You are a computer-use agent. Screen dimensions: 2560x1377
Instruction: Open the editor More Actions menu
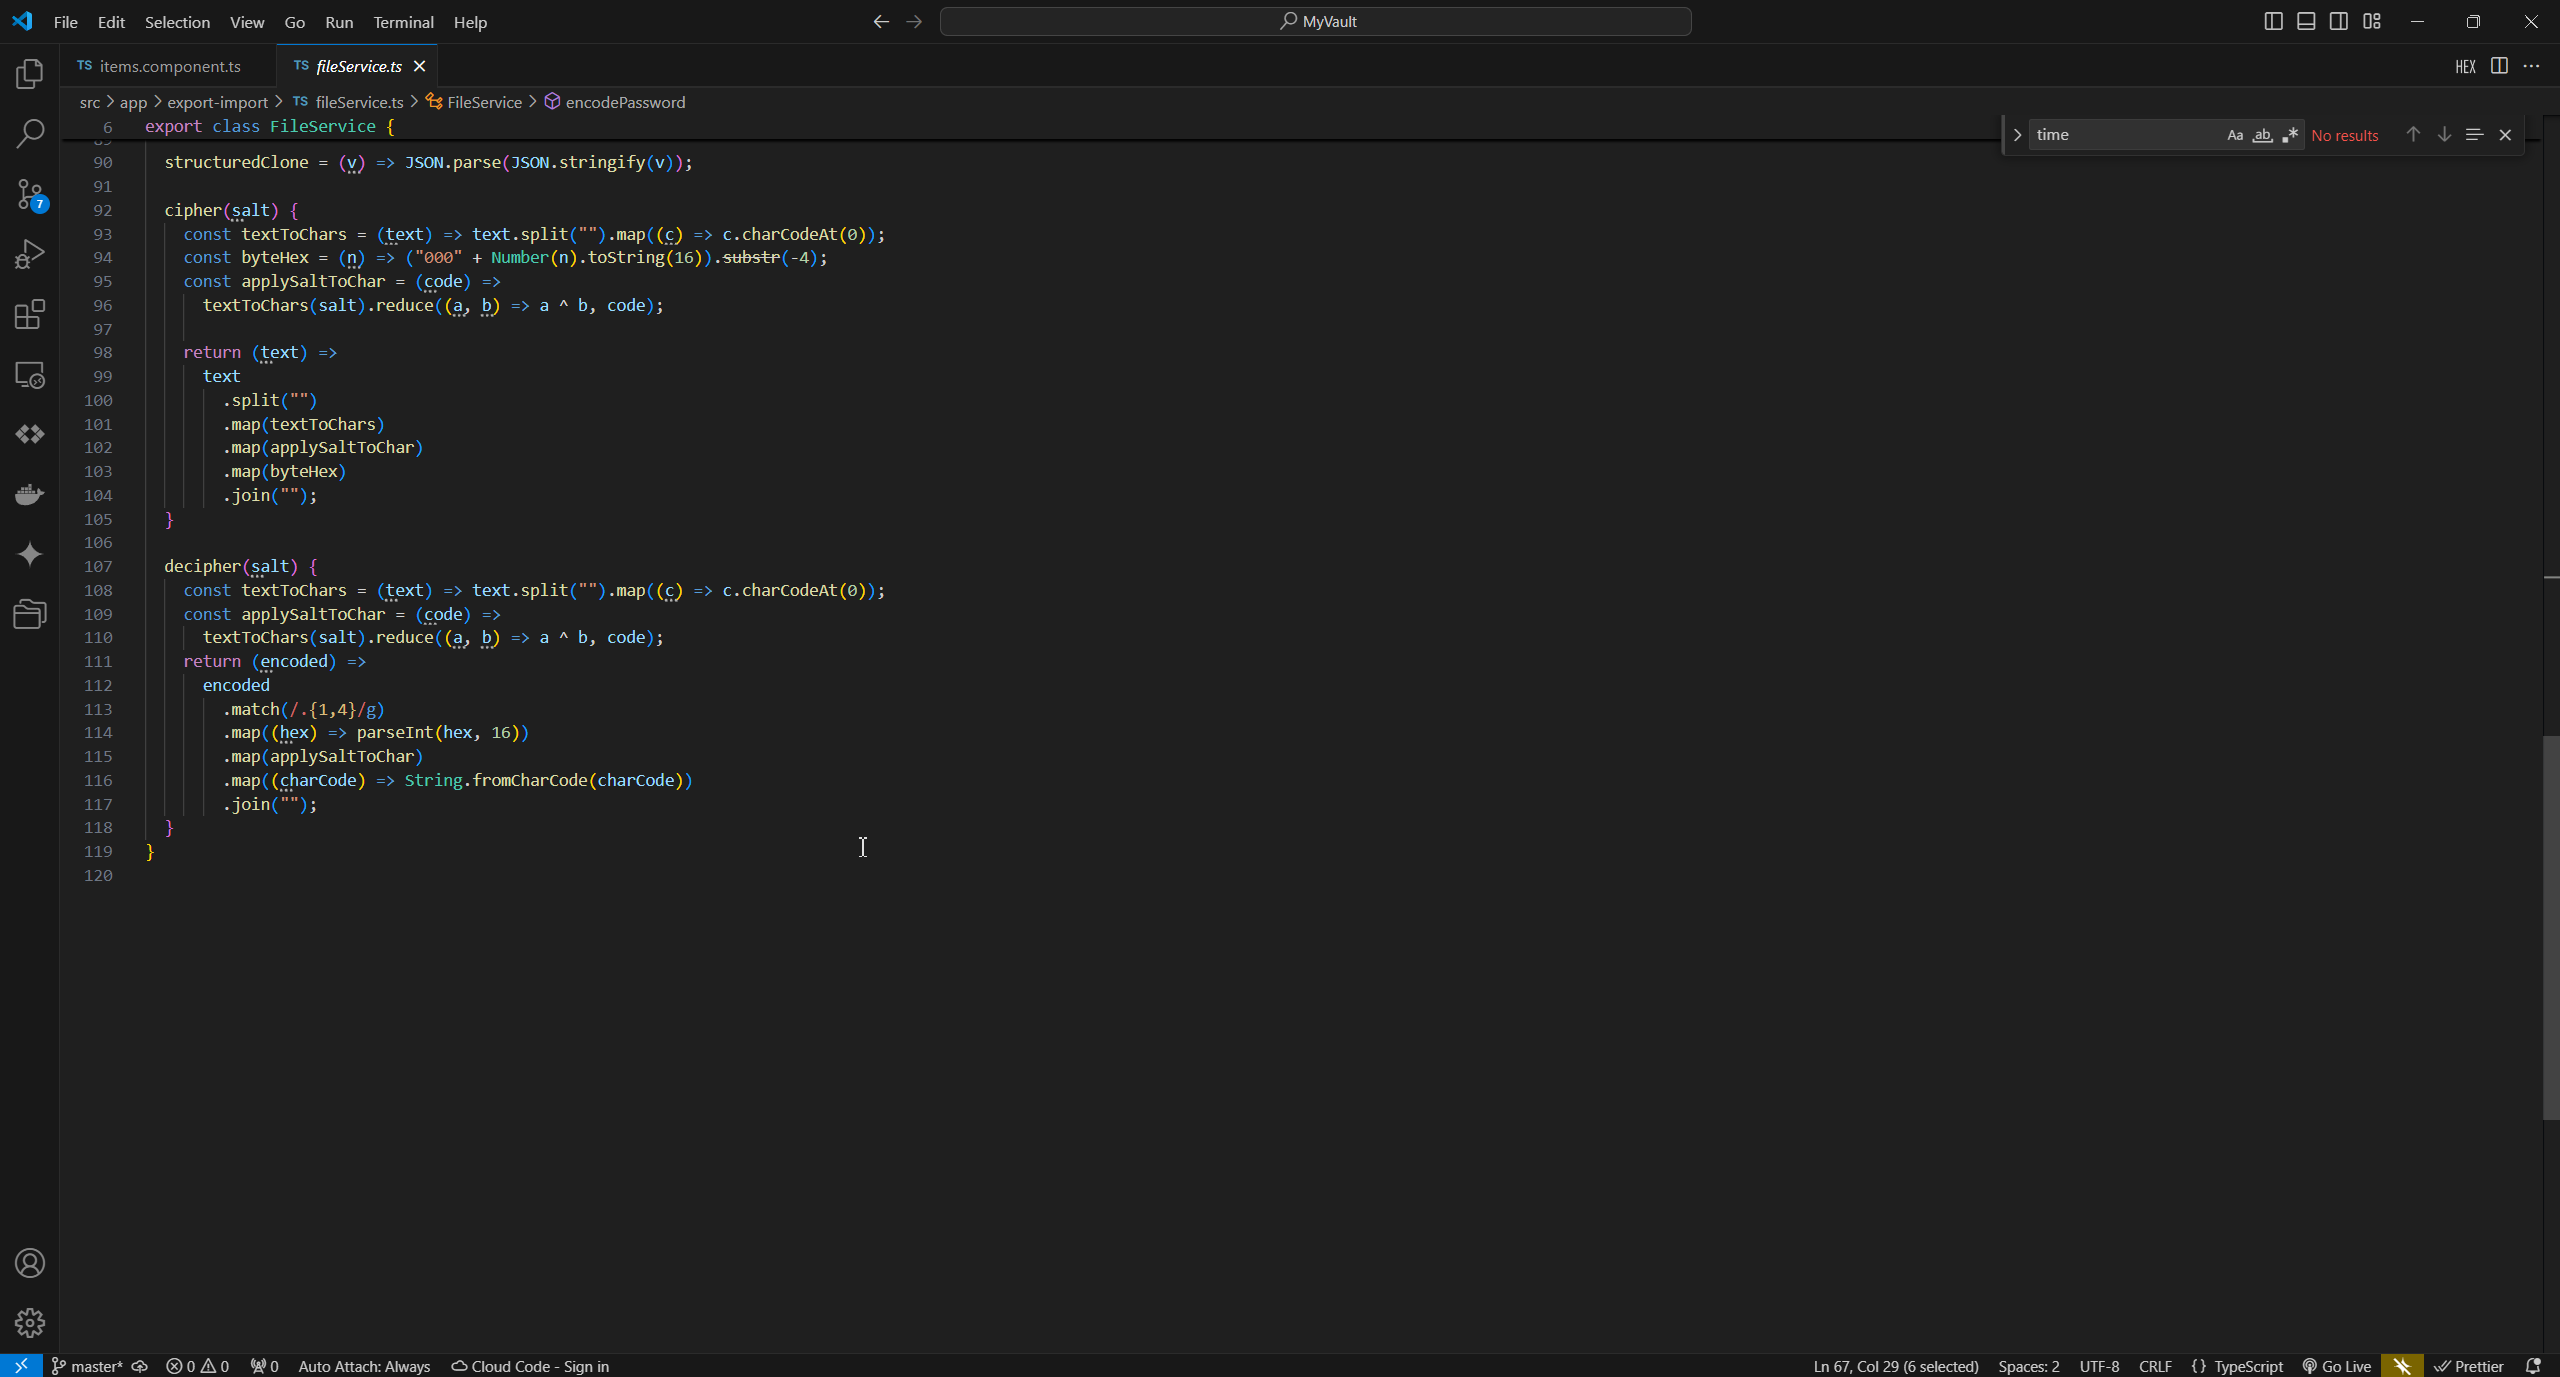point(2531,66)
